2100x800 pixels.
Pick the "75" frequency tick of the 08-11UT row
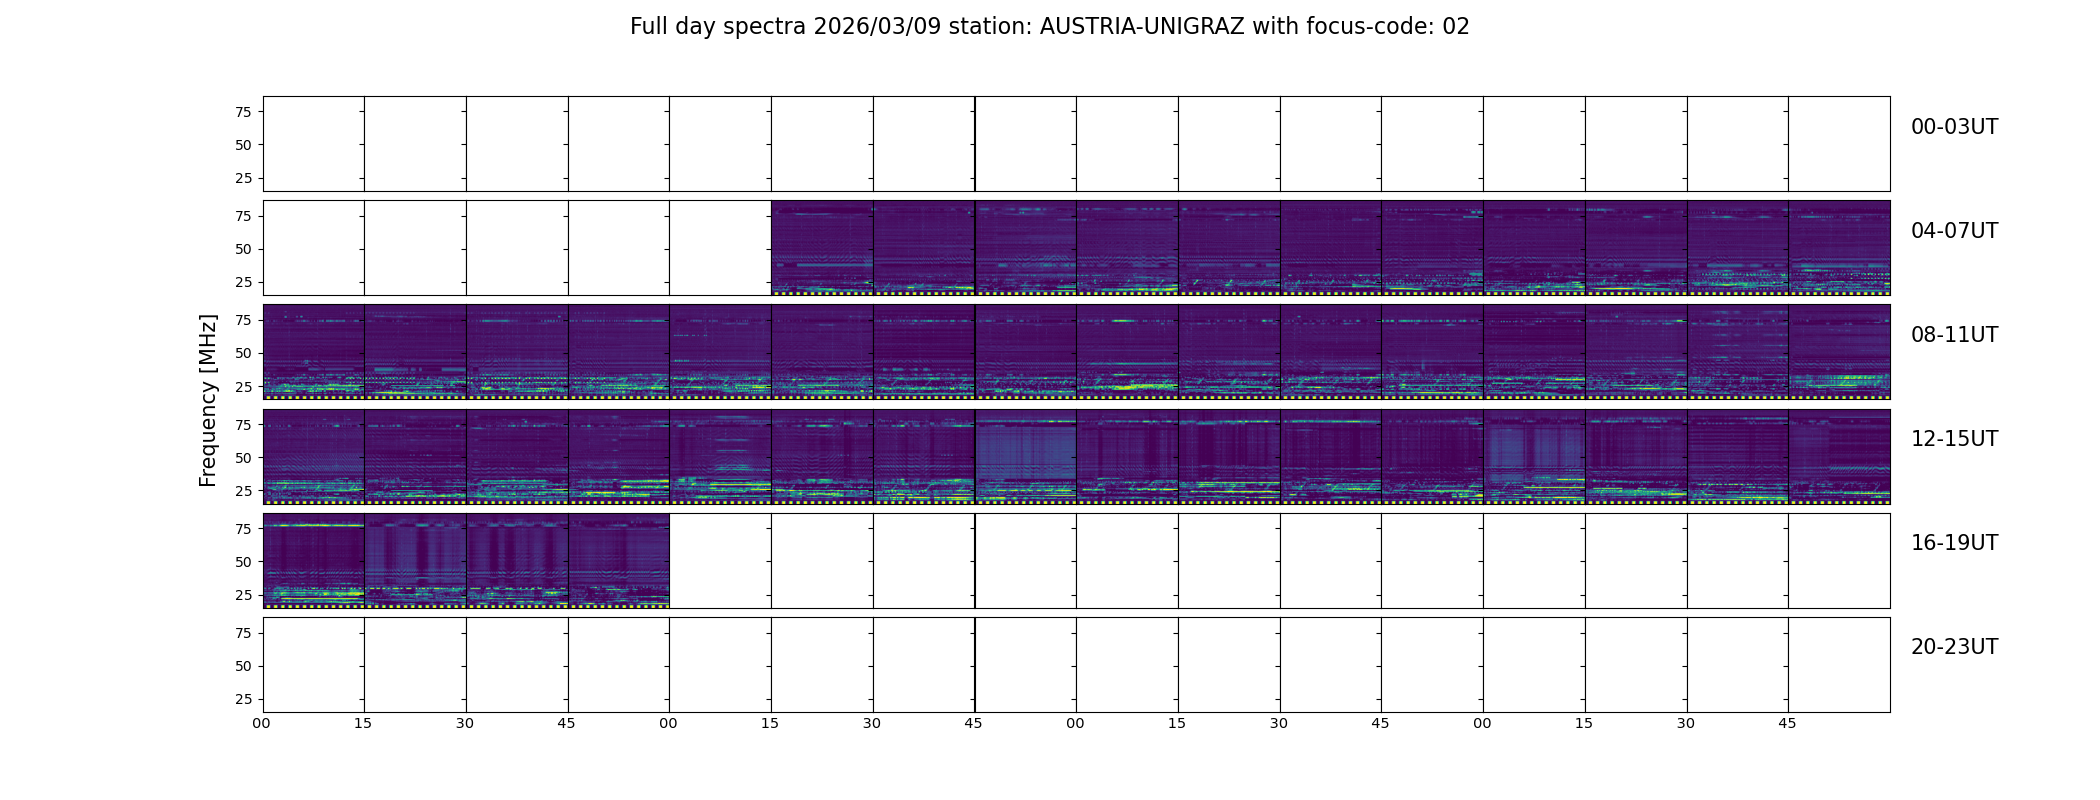[x=243, y=320]
